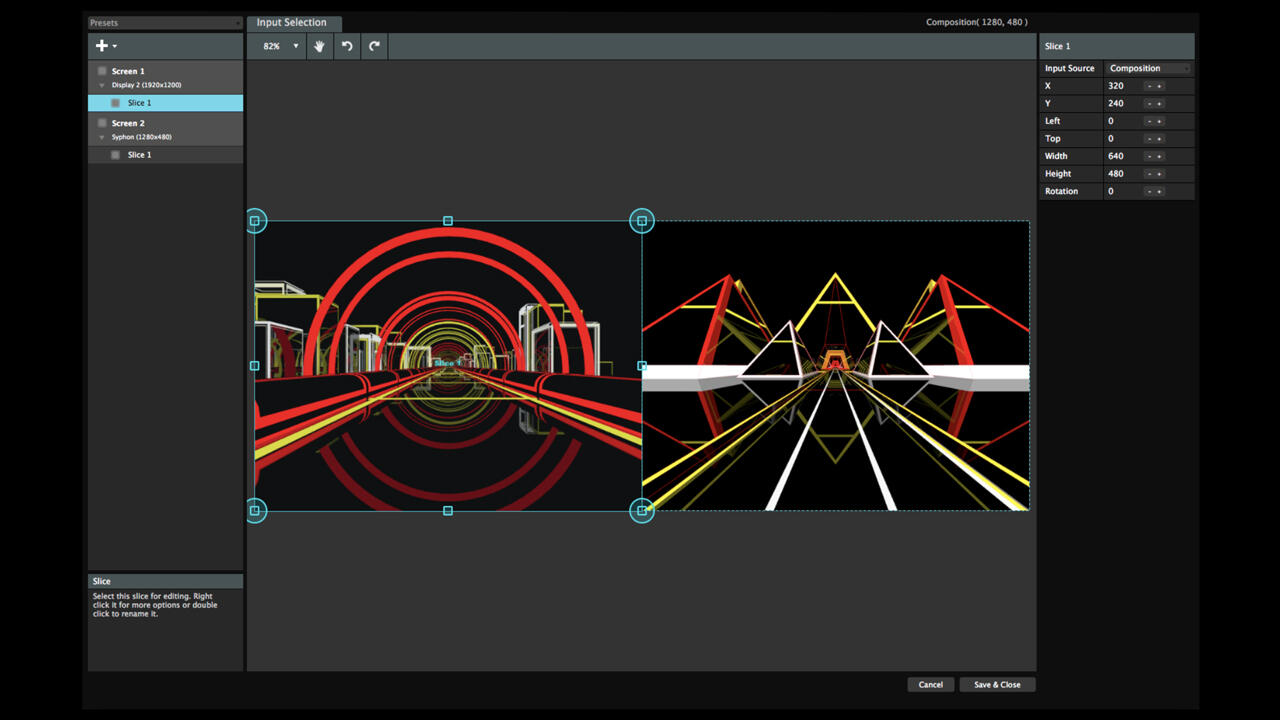
Task: Click the undo arrow icon
Action: point(347,46)
